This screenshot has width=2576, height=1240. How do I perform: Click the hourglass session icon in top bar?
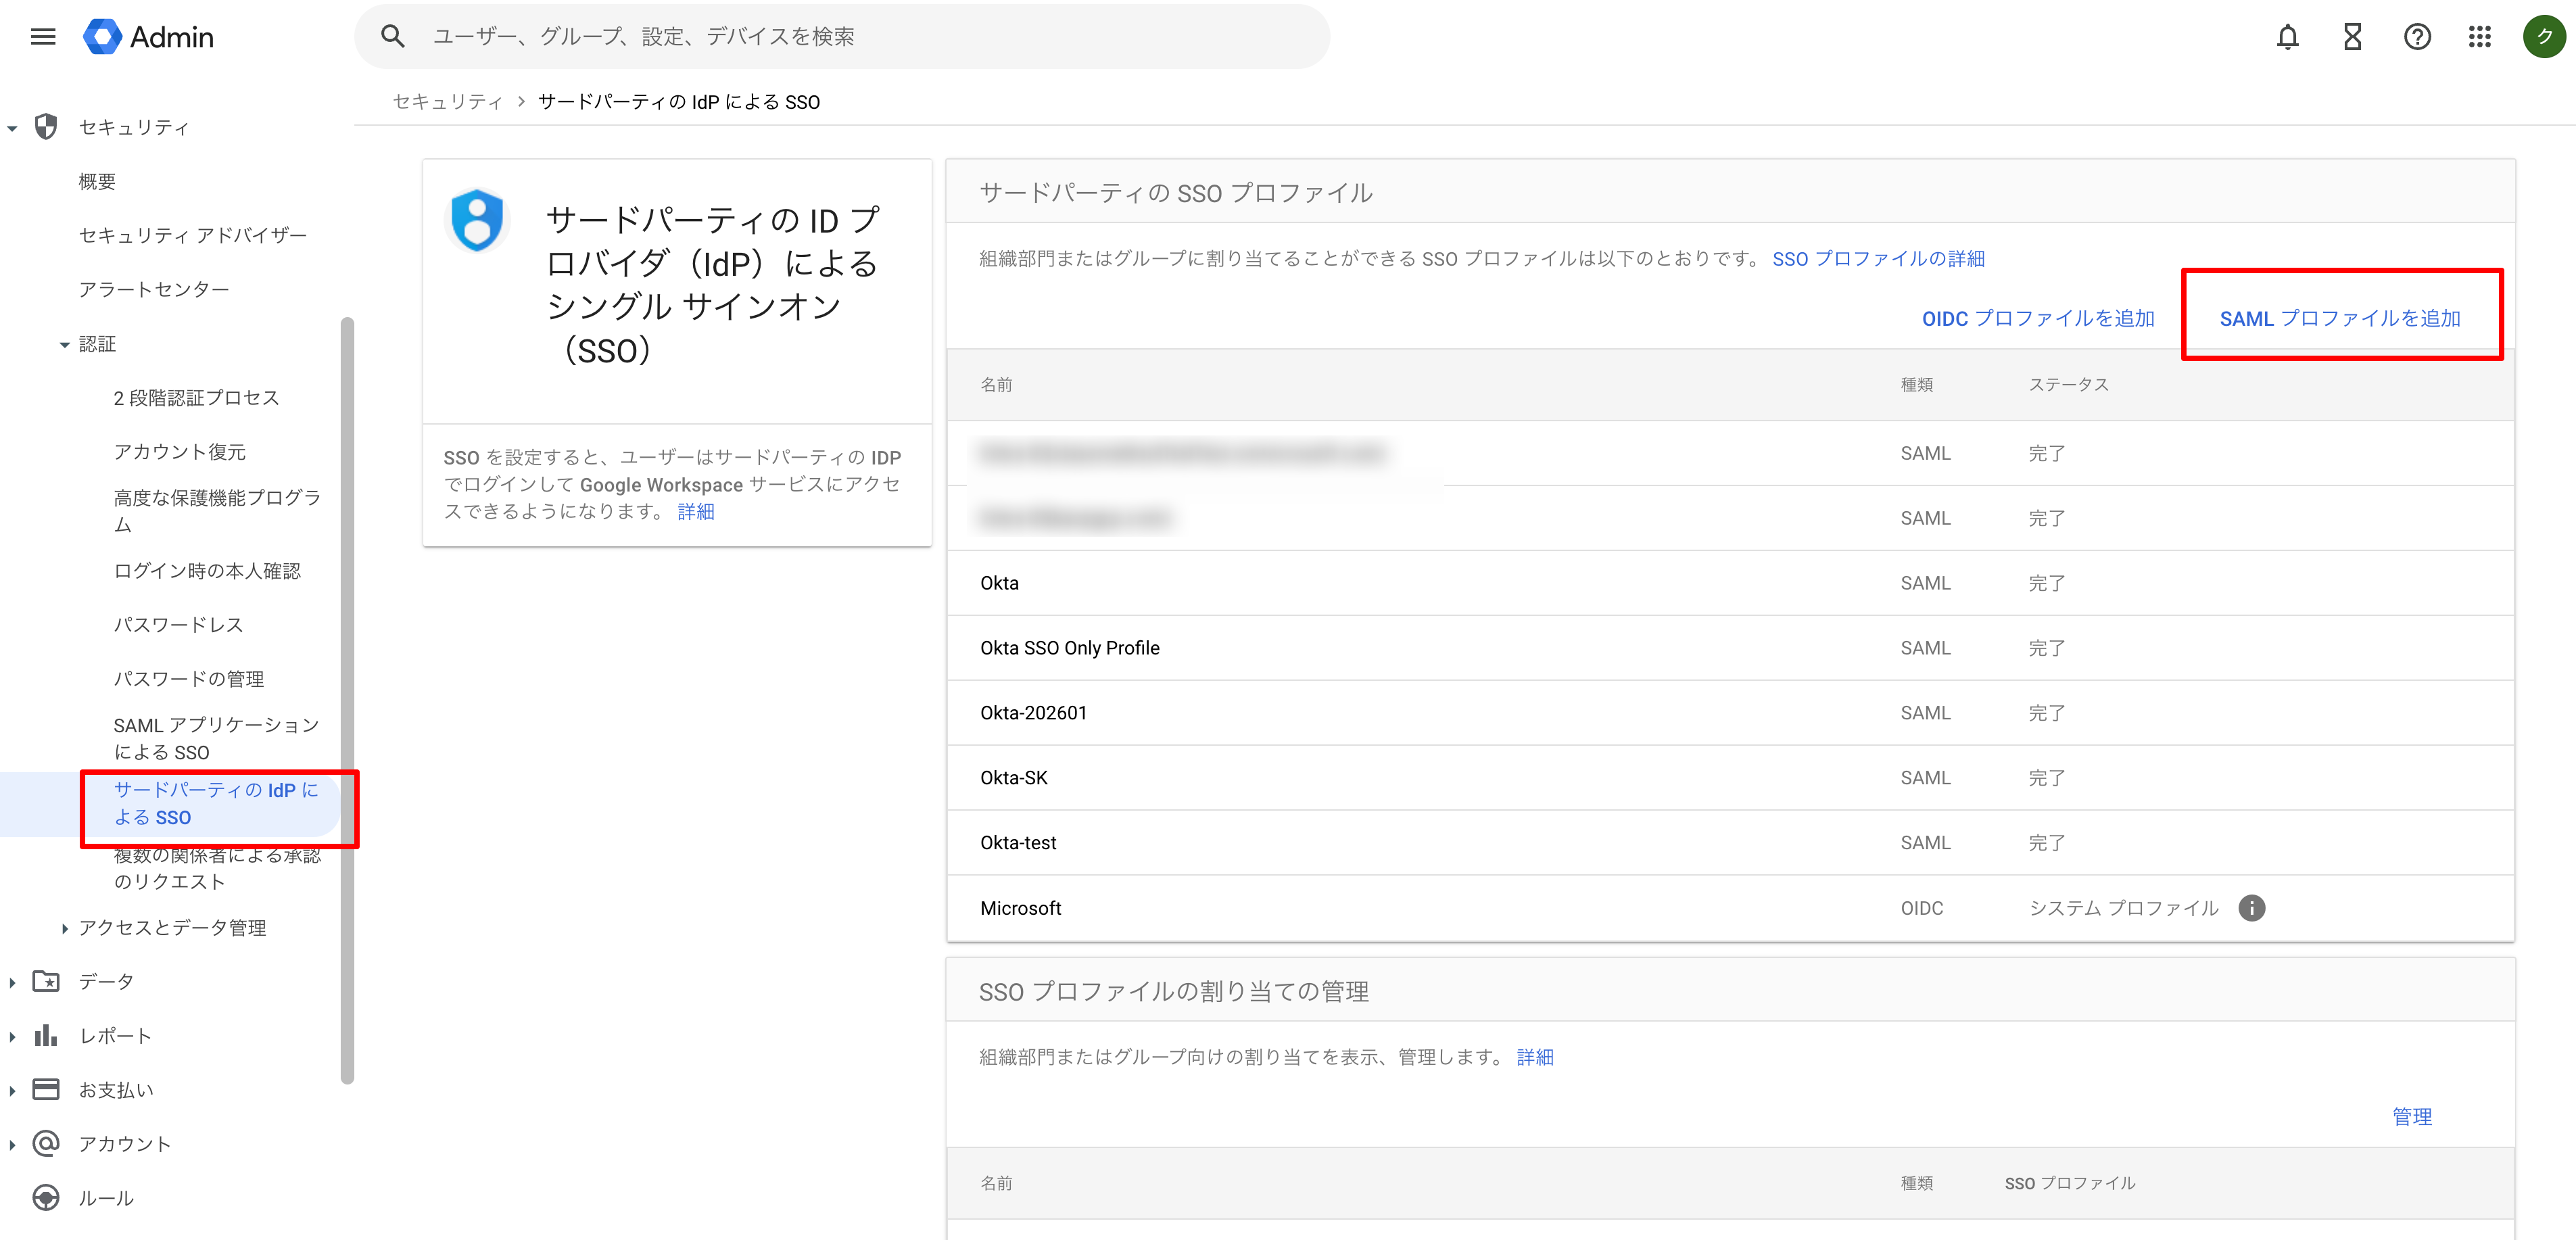2352,36
